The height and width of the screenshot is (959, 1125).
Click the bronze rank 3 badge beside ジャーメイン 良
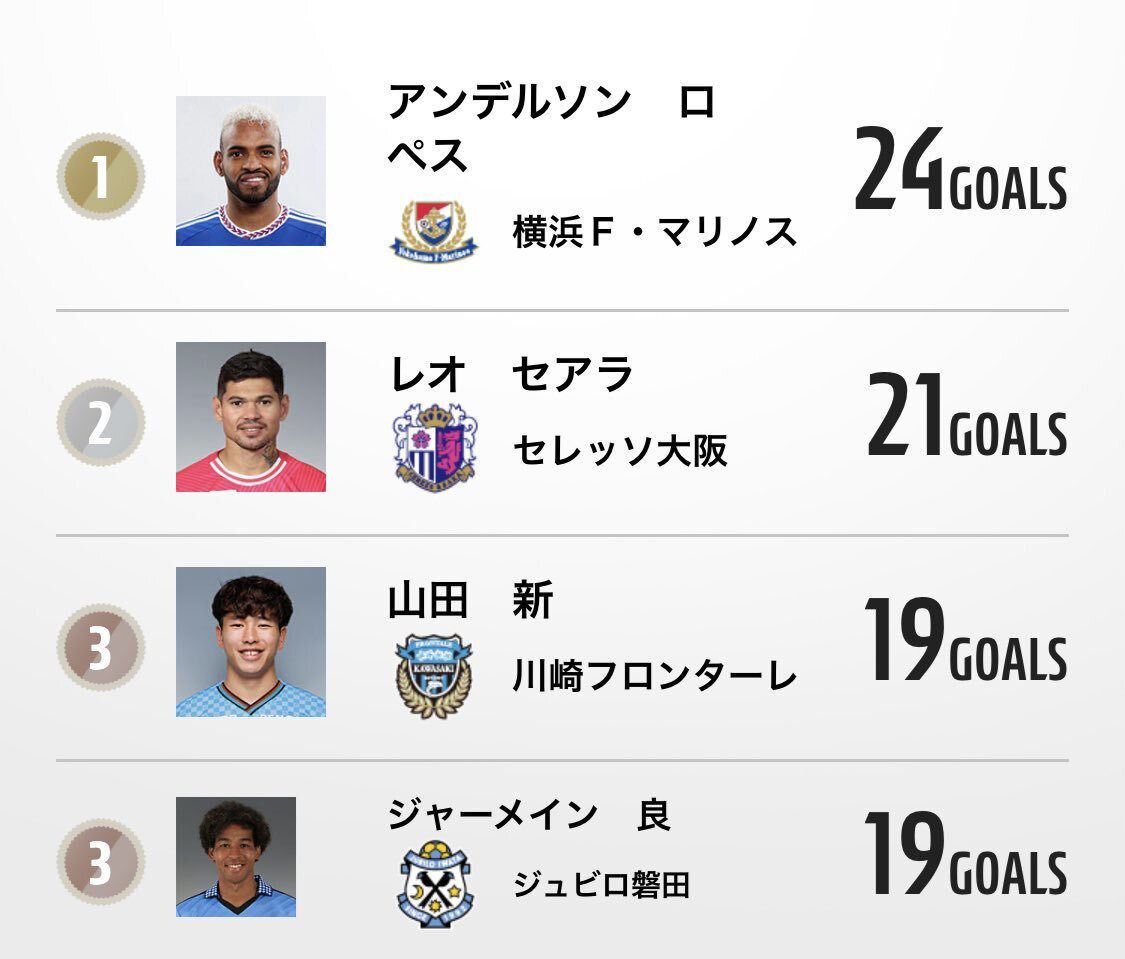tap(101, 861)
